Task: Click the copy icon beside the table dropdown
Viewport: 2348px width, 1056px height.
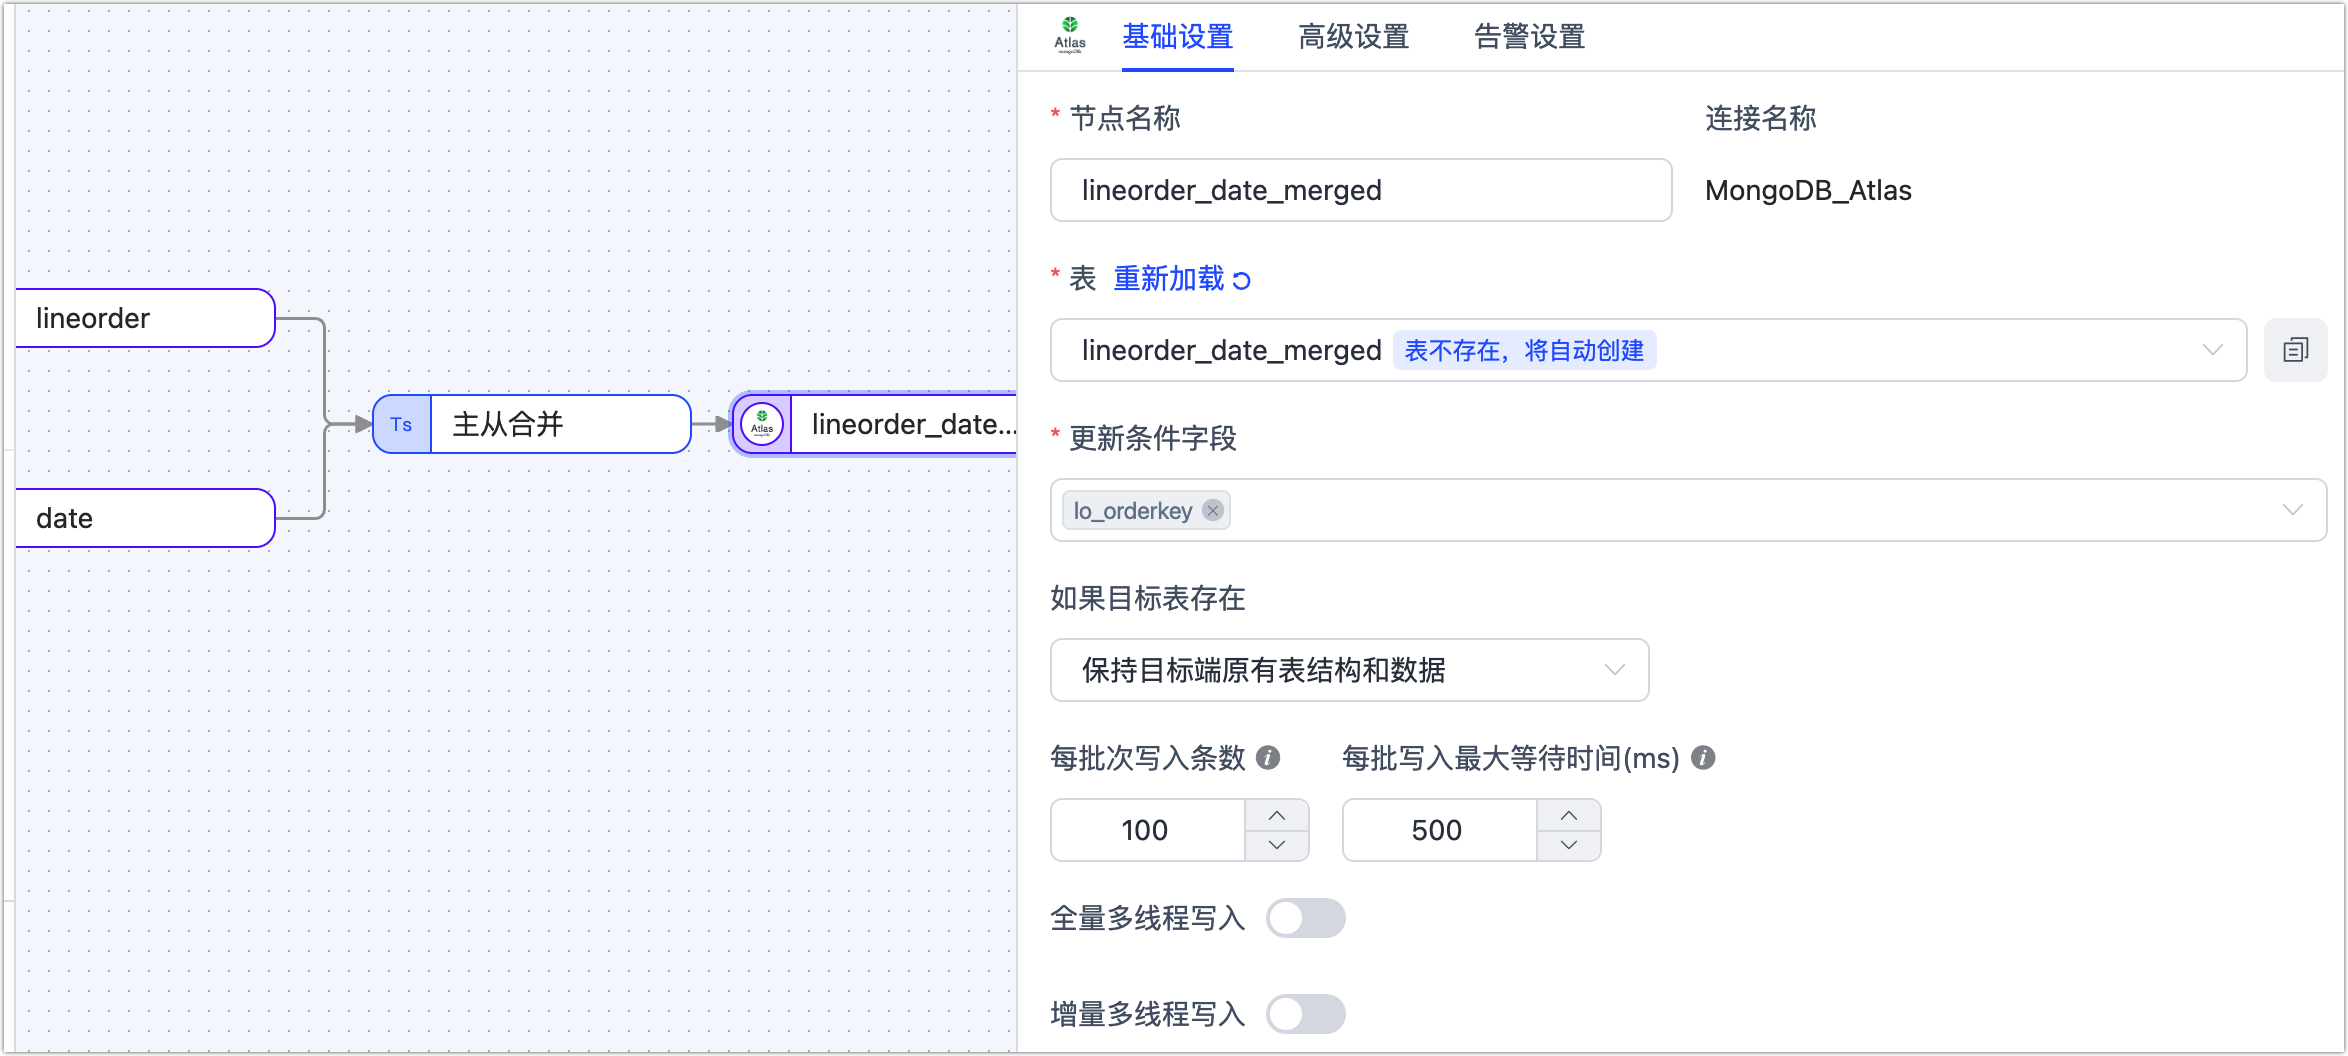Action: (x=2296, y=350)
